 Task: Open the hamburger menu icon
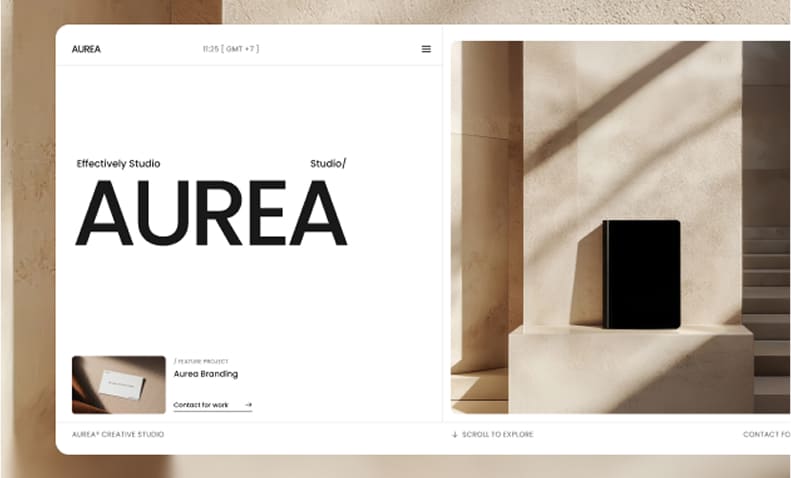point(426,49)
